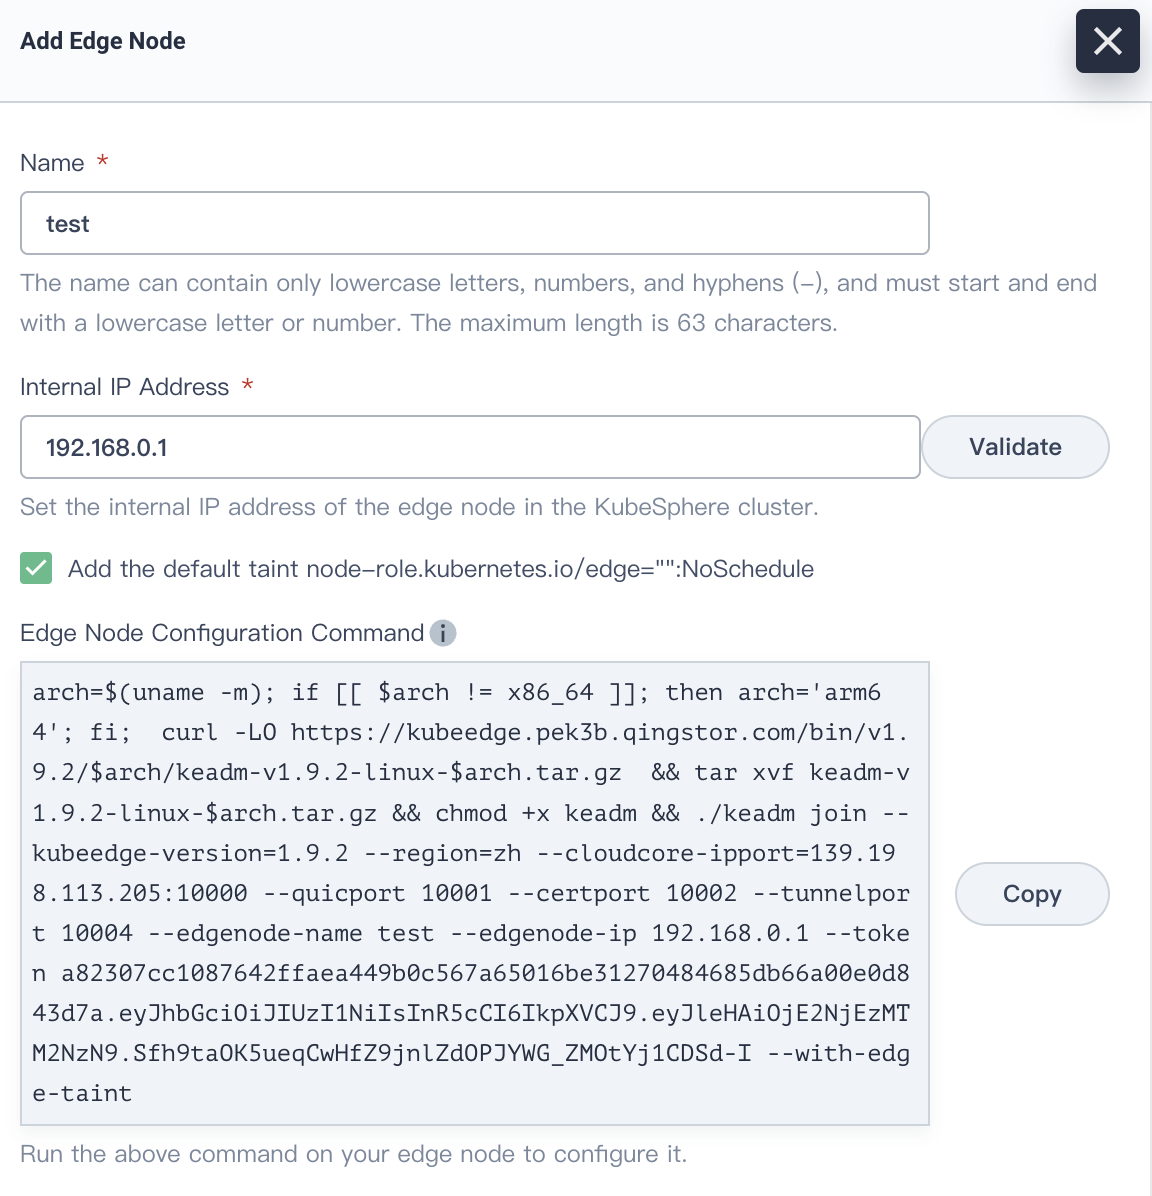Screen dimensions: 1152x1196
Task: Click inside the Name text field showing test
Action: pyautogui.click(x=474, y=223)
